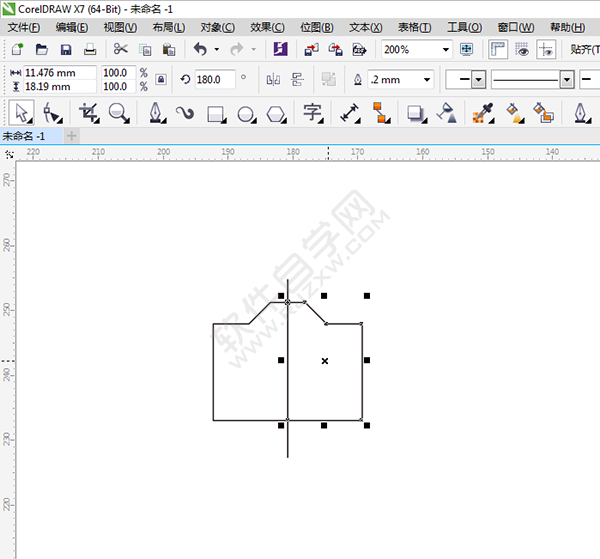Click the full screen preview icon
Screen dimensions: 600x559
(x=466, y=49)
